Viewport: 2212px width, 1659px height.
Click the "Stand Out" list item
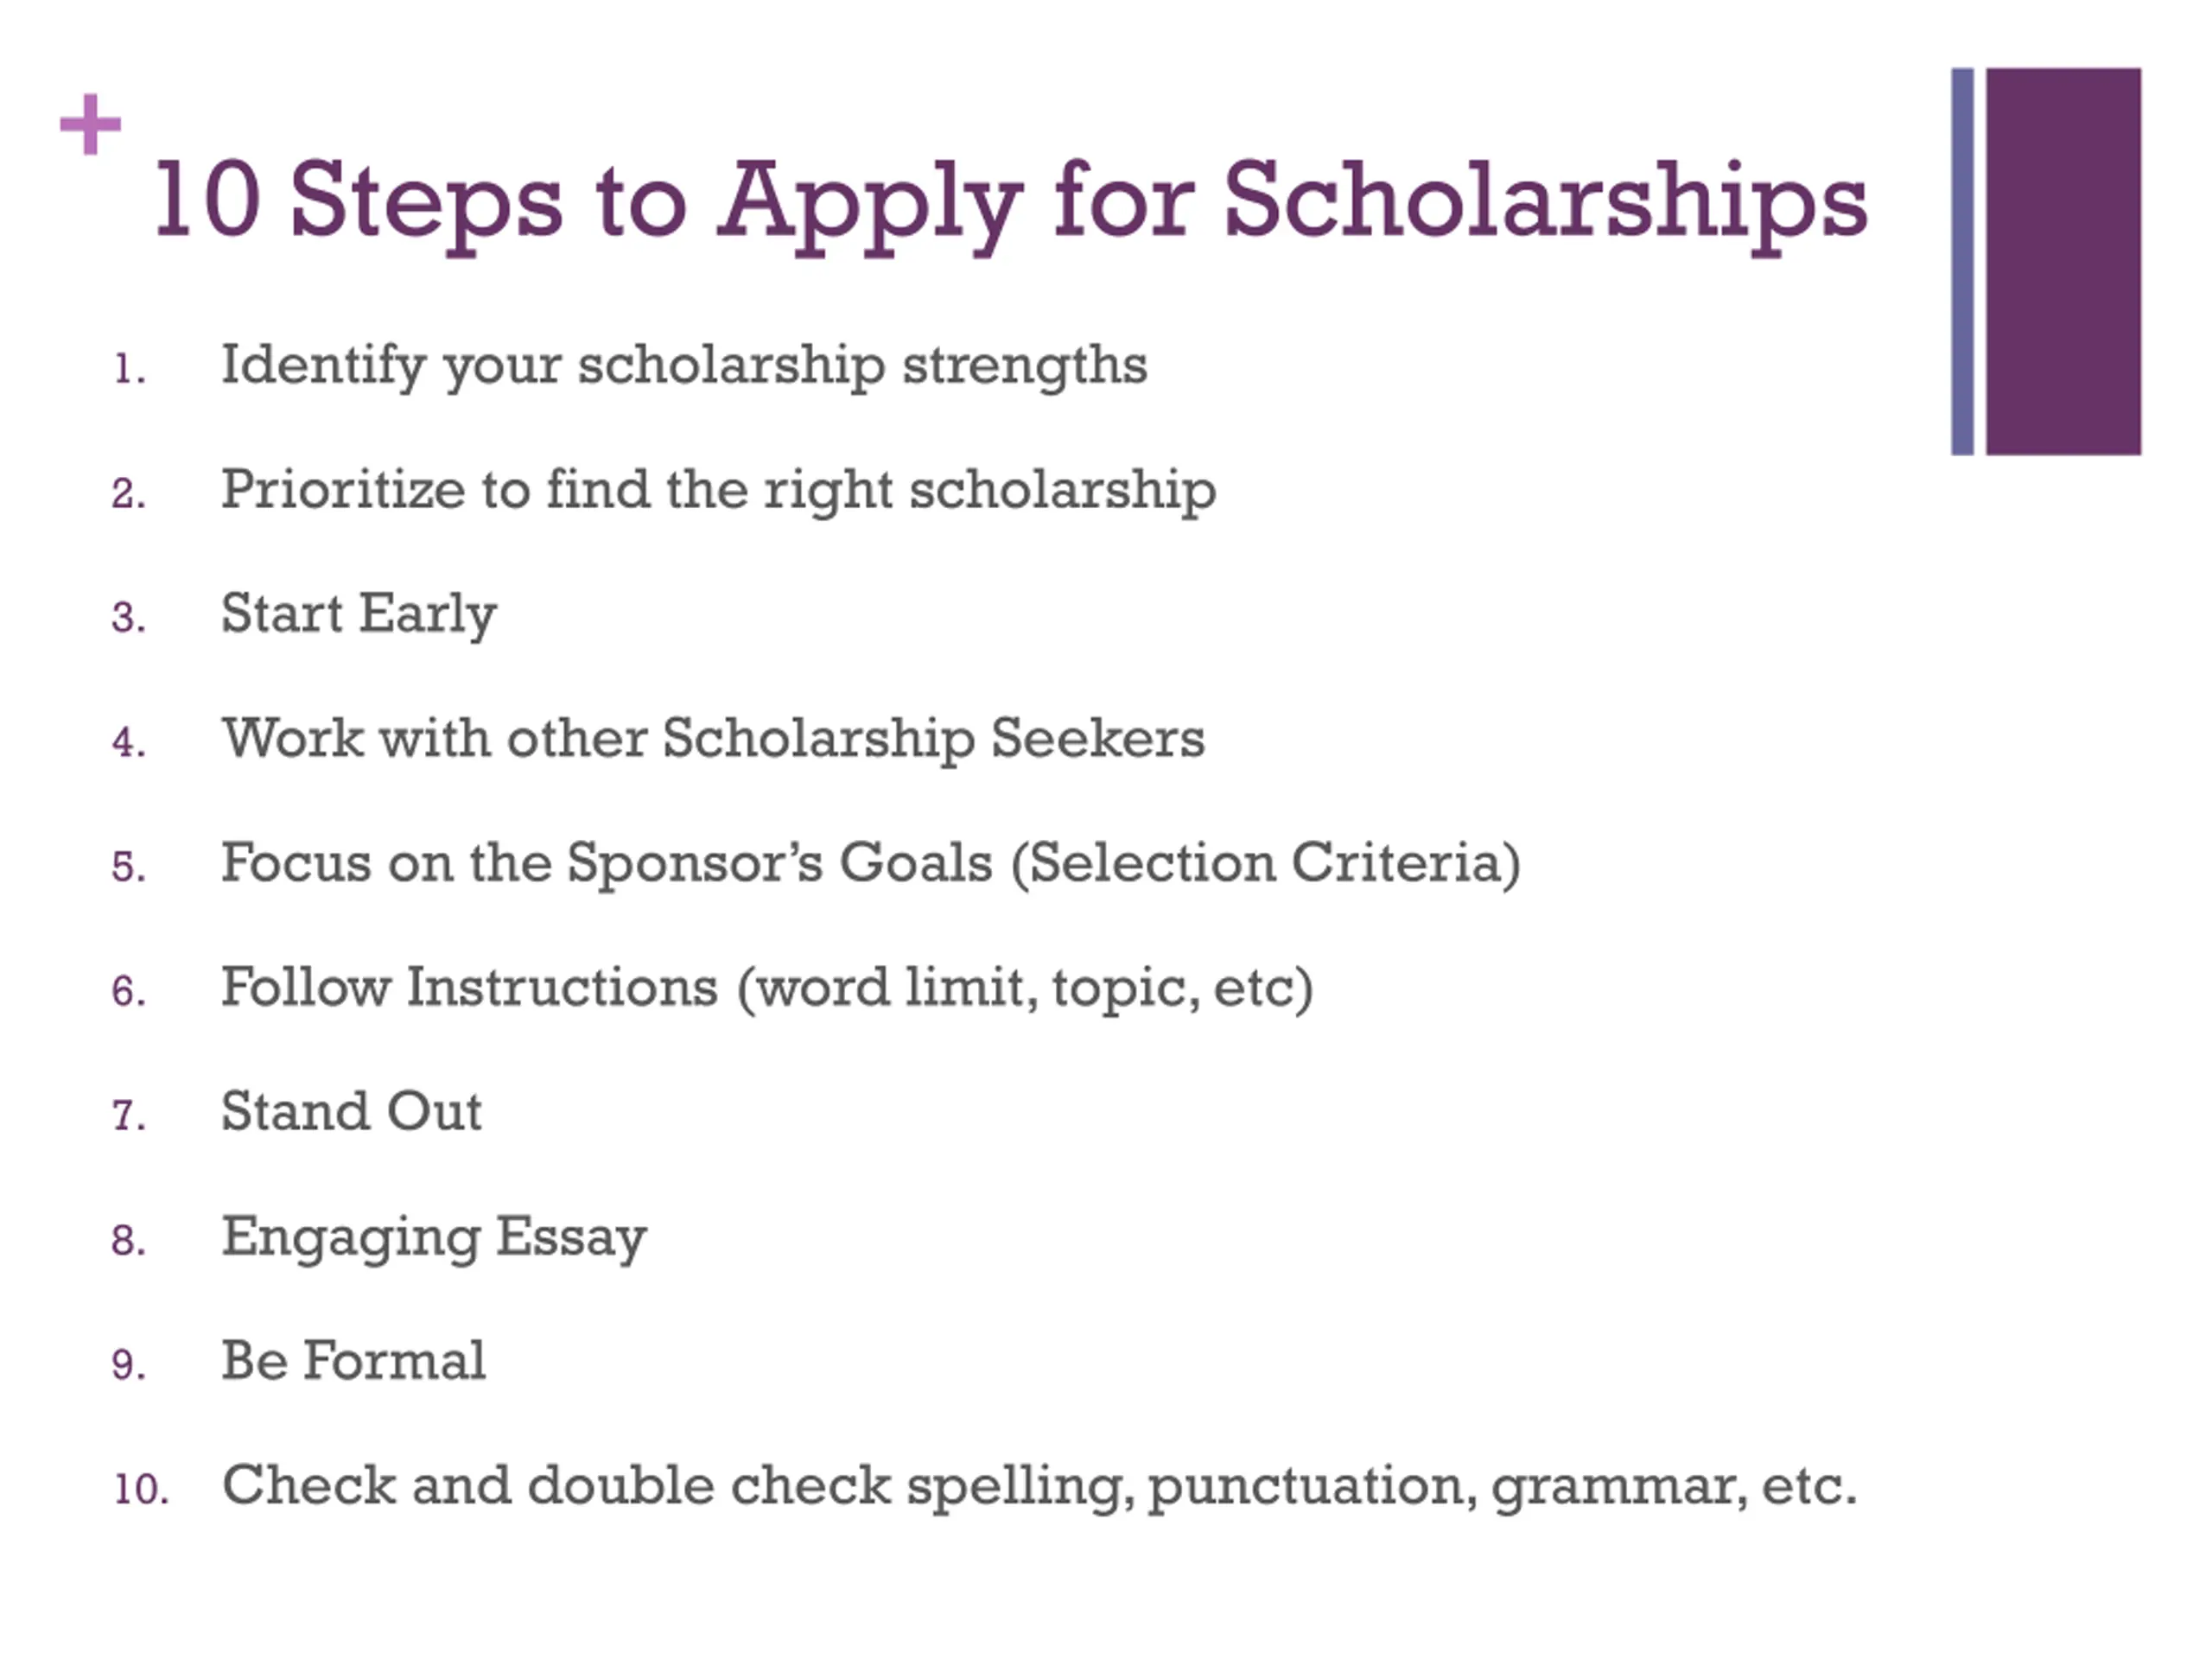pos(351,1112)
